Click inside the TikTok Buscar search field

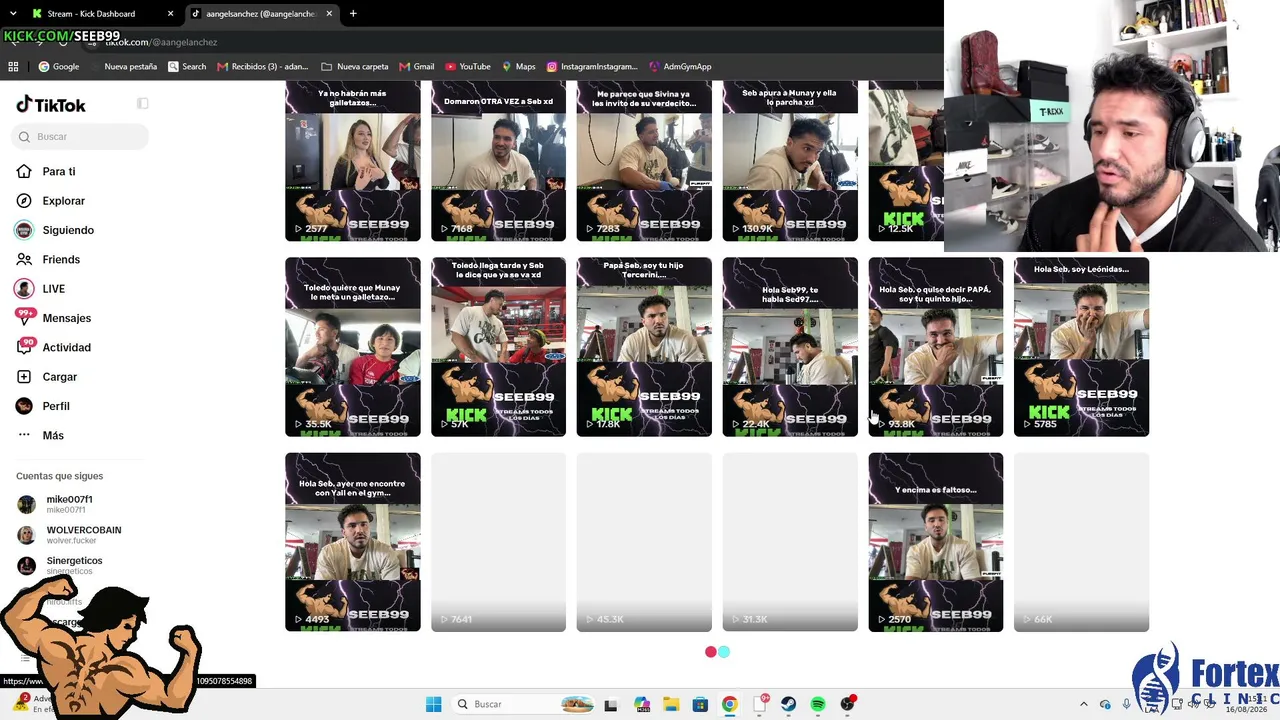coord(82,137)
